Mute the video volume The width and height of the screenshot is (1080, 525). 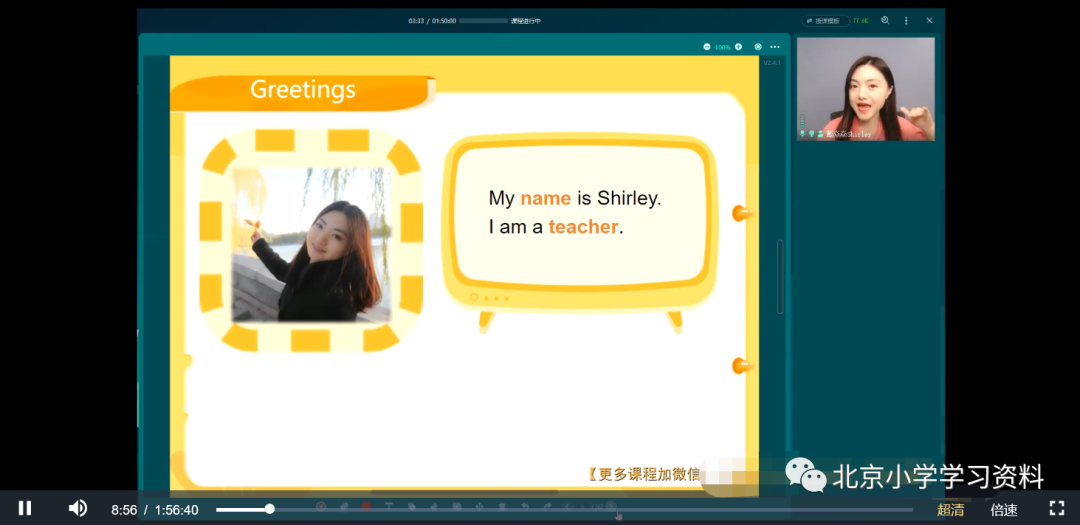point(77,508)
